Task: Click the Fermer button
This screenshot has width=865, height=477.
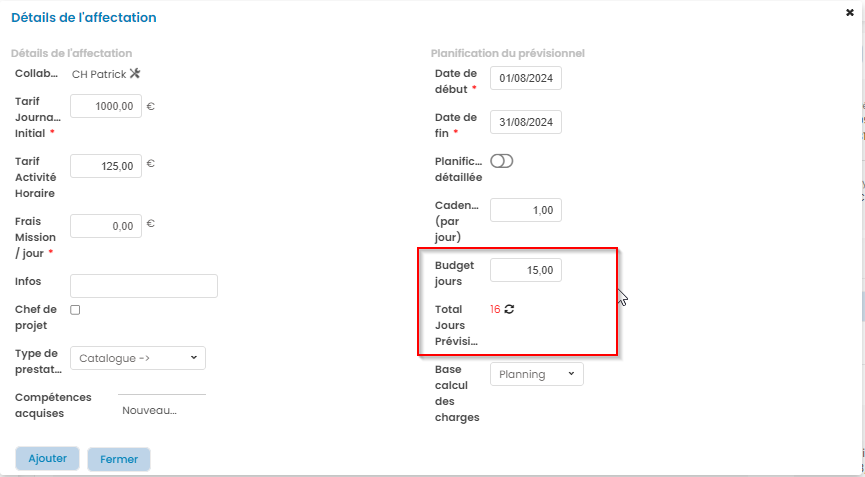Action: tap(119, 459)
